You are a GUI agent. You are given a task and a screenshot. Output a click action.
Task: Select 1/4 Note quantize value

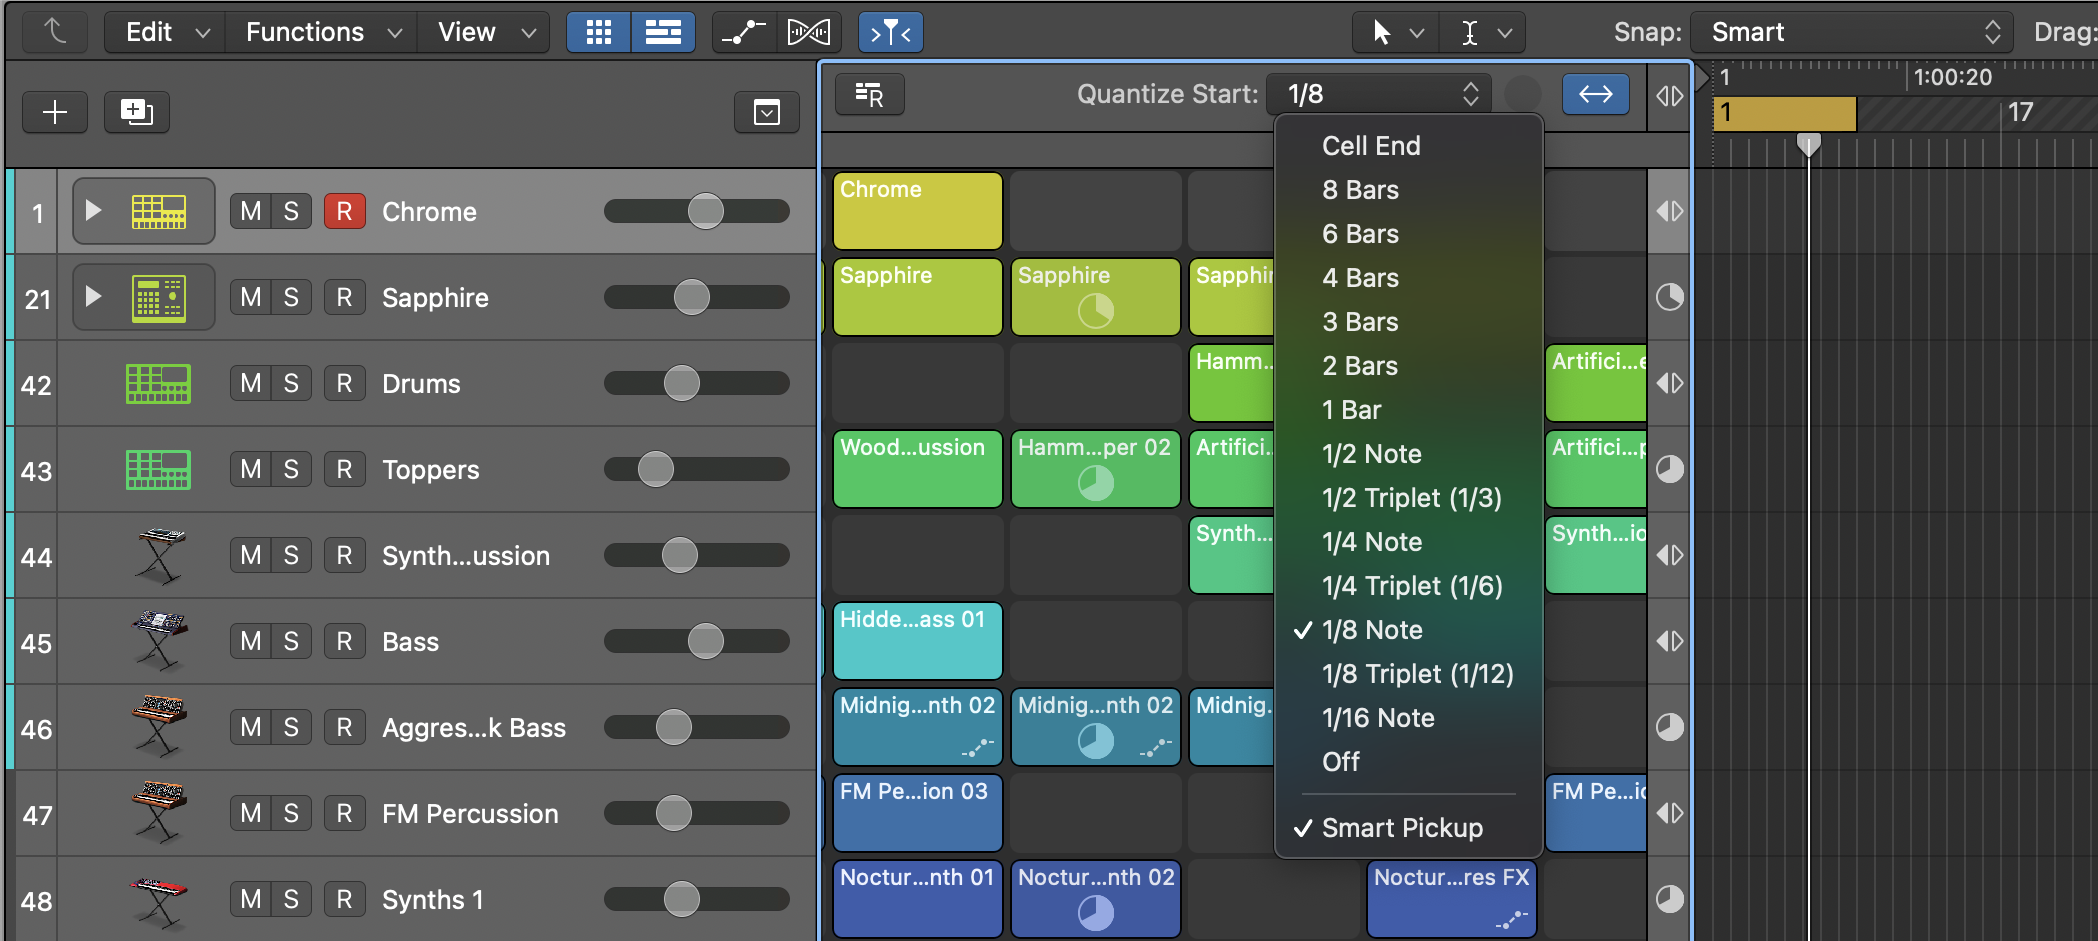click(x=1372, y=542)
